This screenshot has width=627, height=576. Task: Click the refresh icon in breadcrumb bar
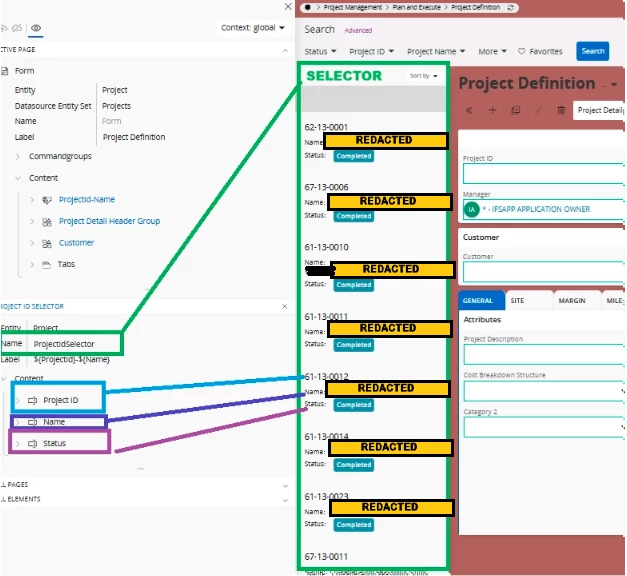pos(510,8)
